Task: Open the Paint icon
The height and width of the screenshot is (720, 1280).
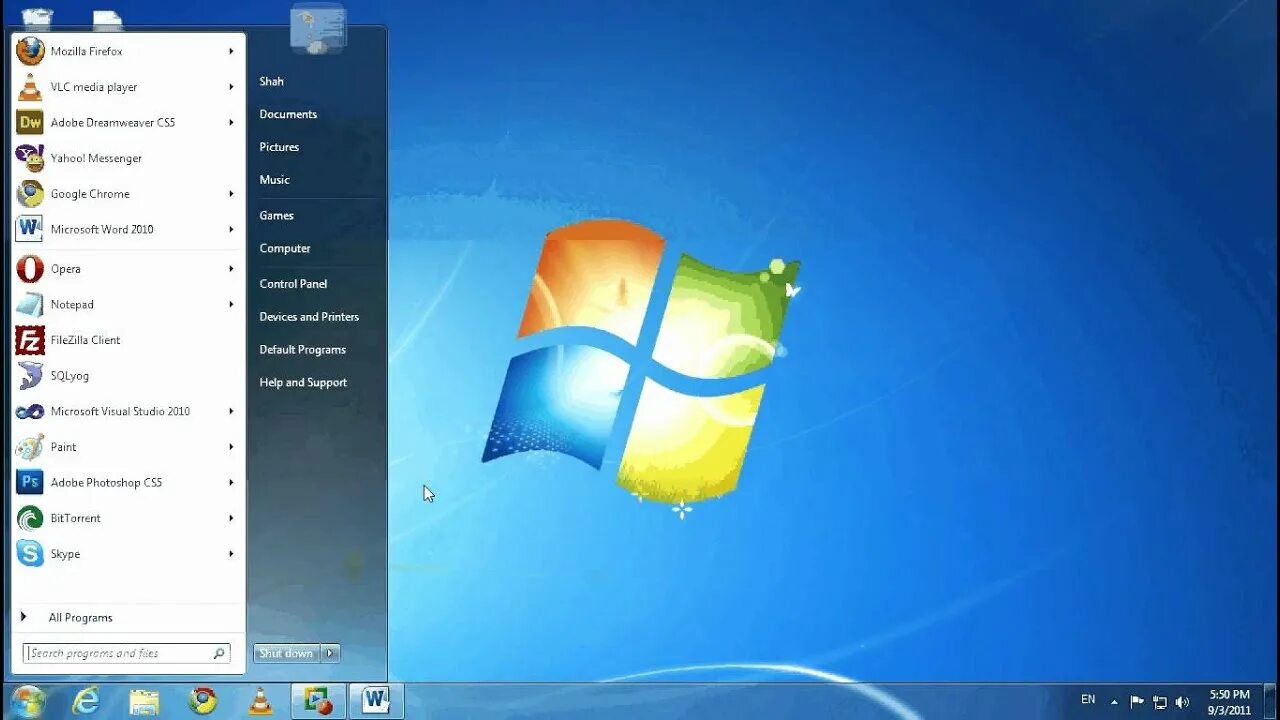Action: pyautogui.click(x=30, y=447)
